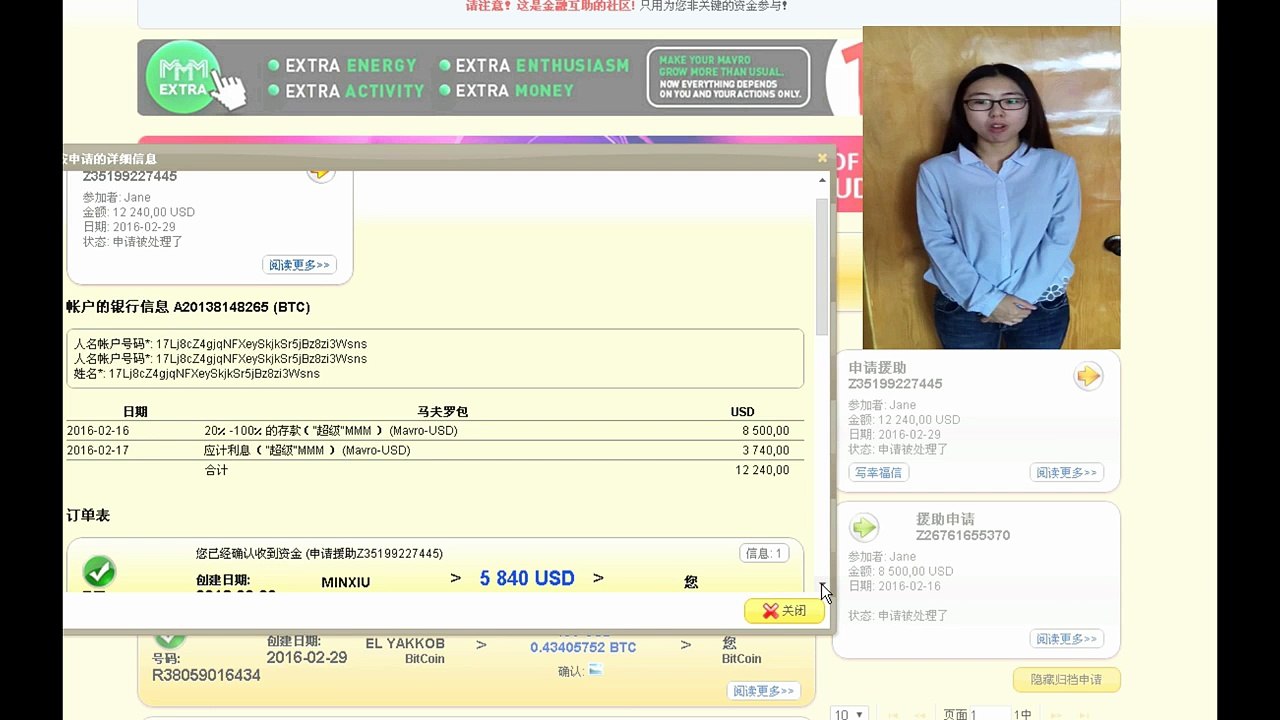The width and height of the screenshot is (1280, 720).
Task: Click the dialog vertical scrollbar thumb
Action: (x=823, y=266)
